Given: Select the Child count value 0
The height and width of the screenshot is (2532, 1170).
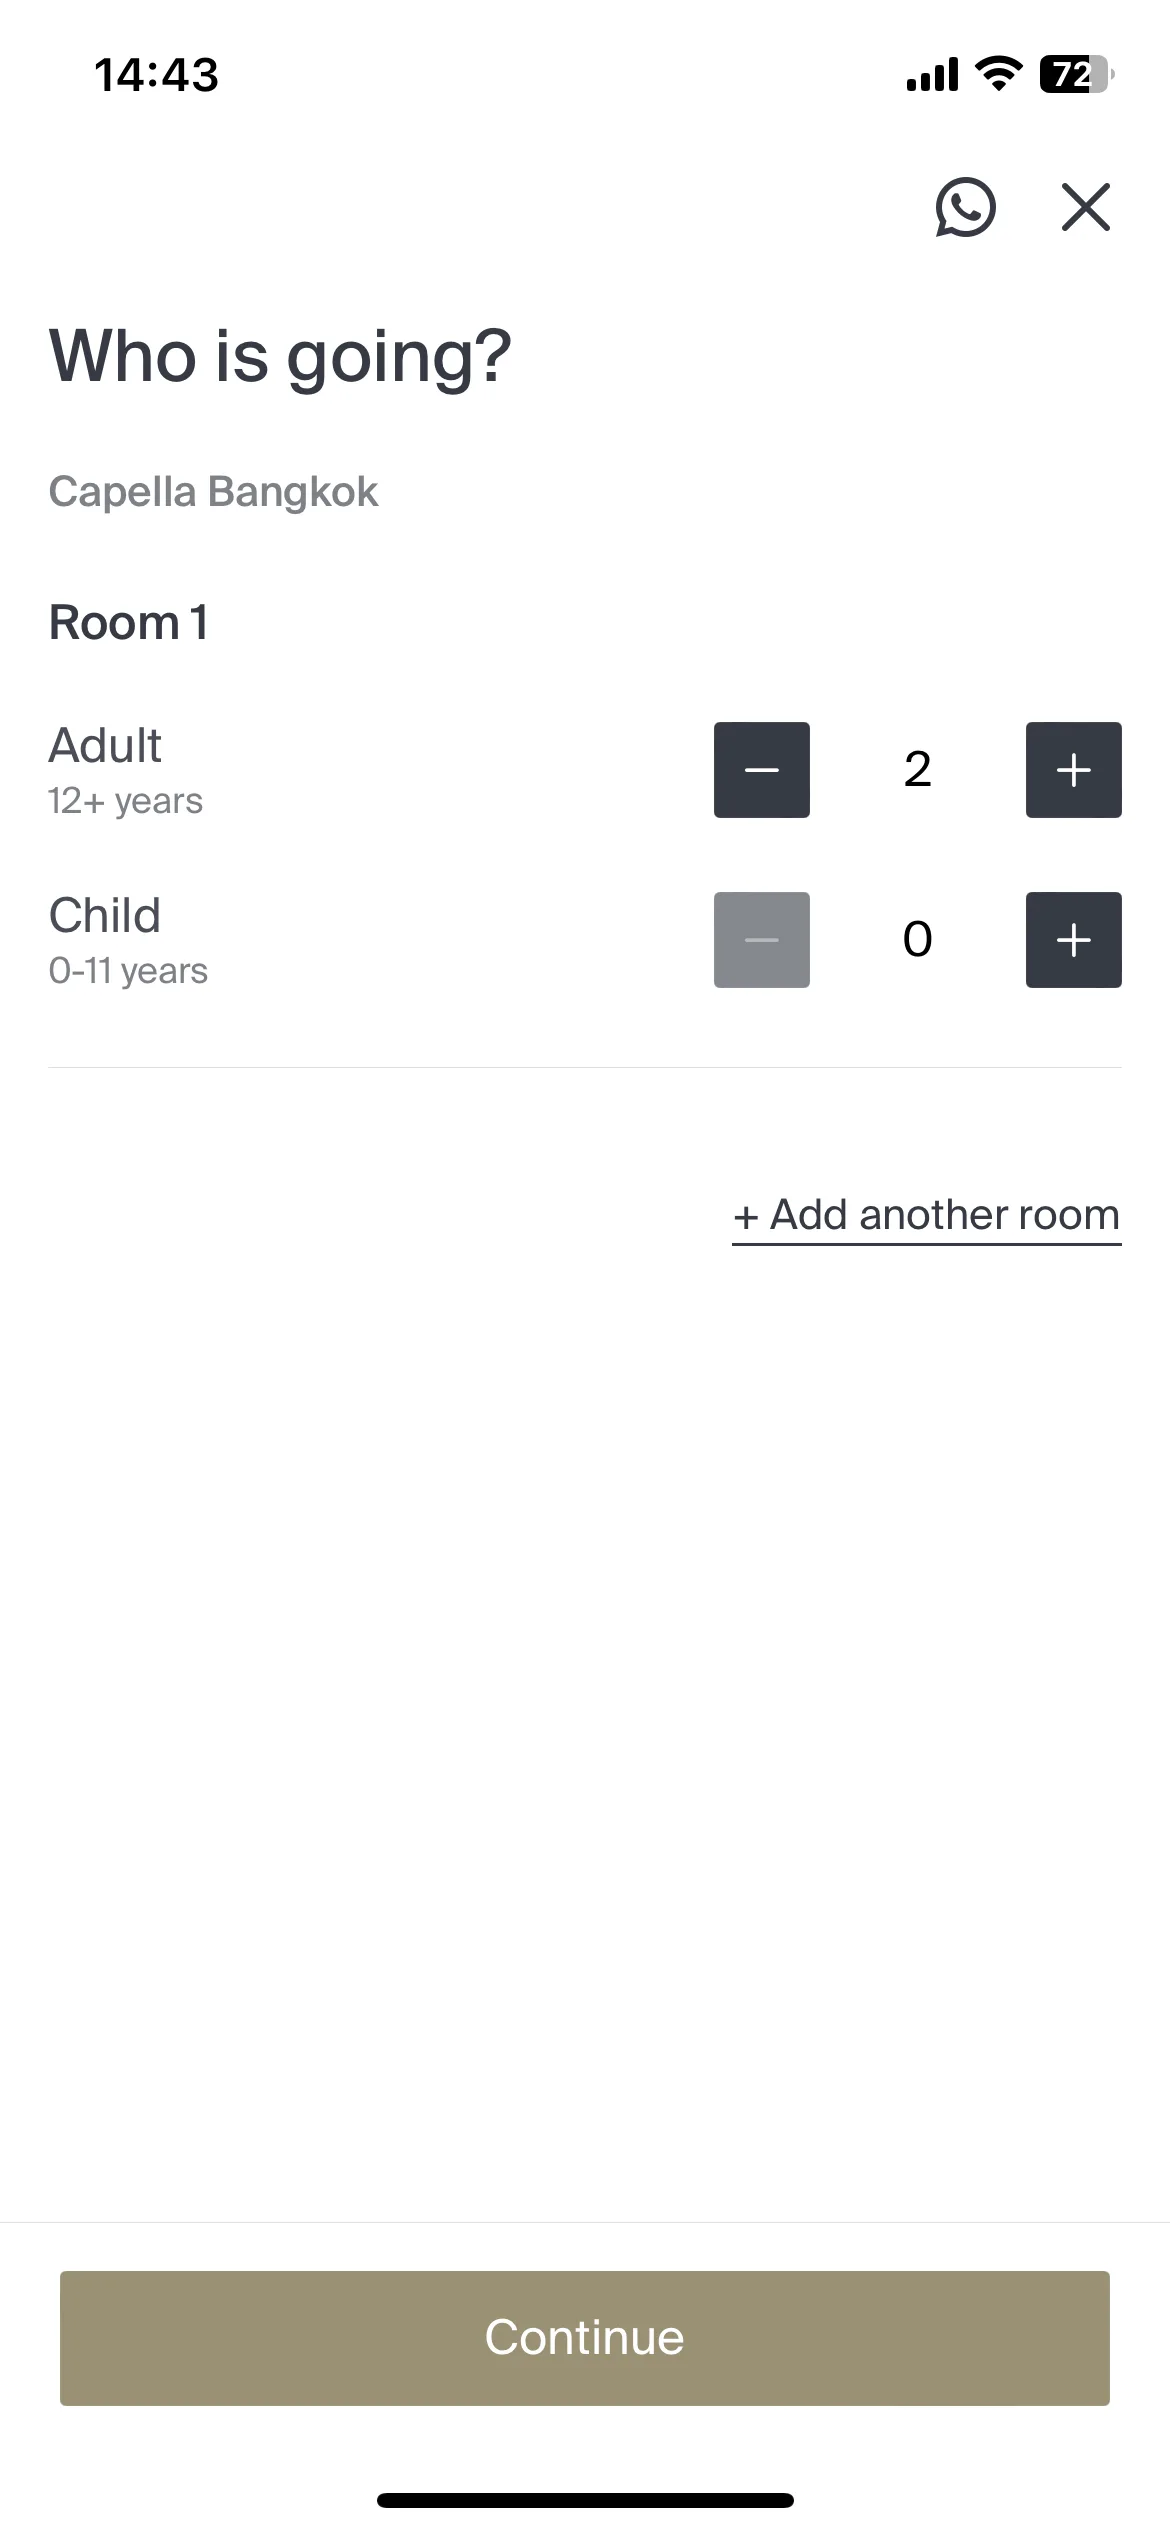Looking at the screenshot, I should [x=918, y=940].
